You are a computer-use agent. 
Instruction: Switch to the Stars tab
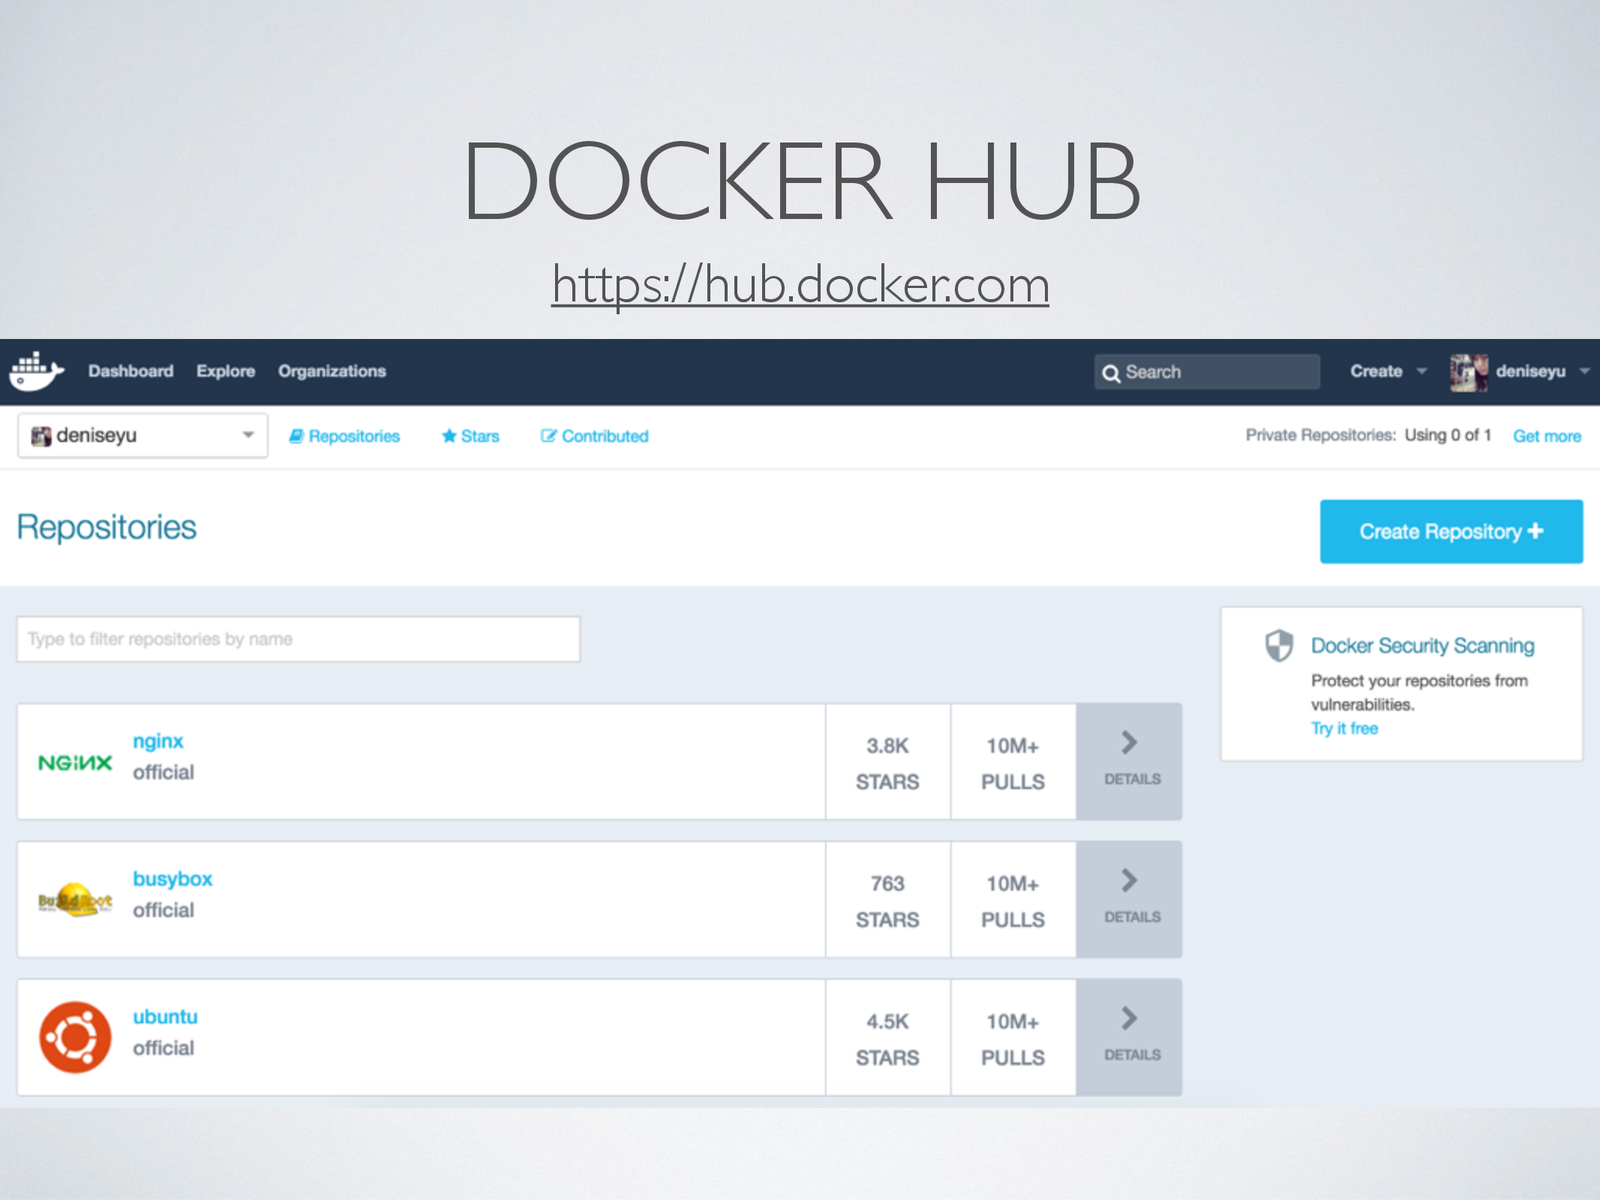click(470, 436)
